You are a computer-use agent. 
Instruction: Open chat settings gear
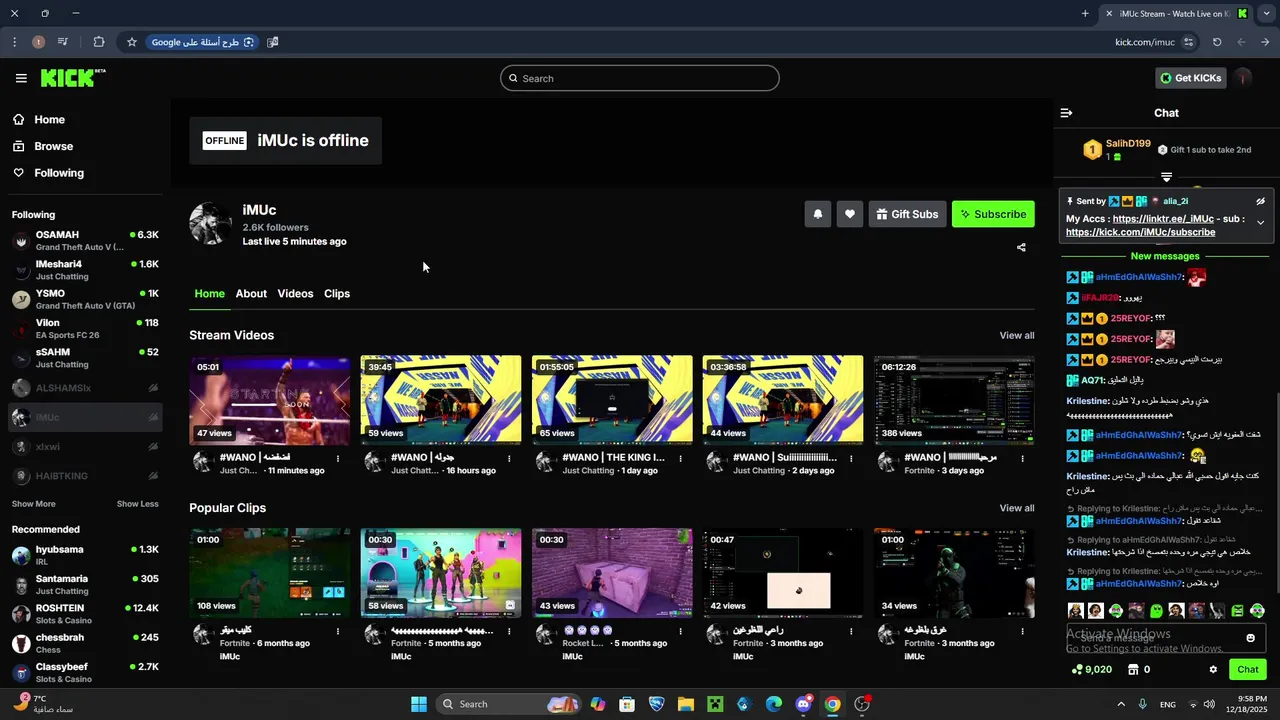[1213, 670]
